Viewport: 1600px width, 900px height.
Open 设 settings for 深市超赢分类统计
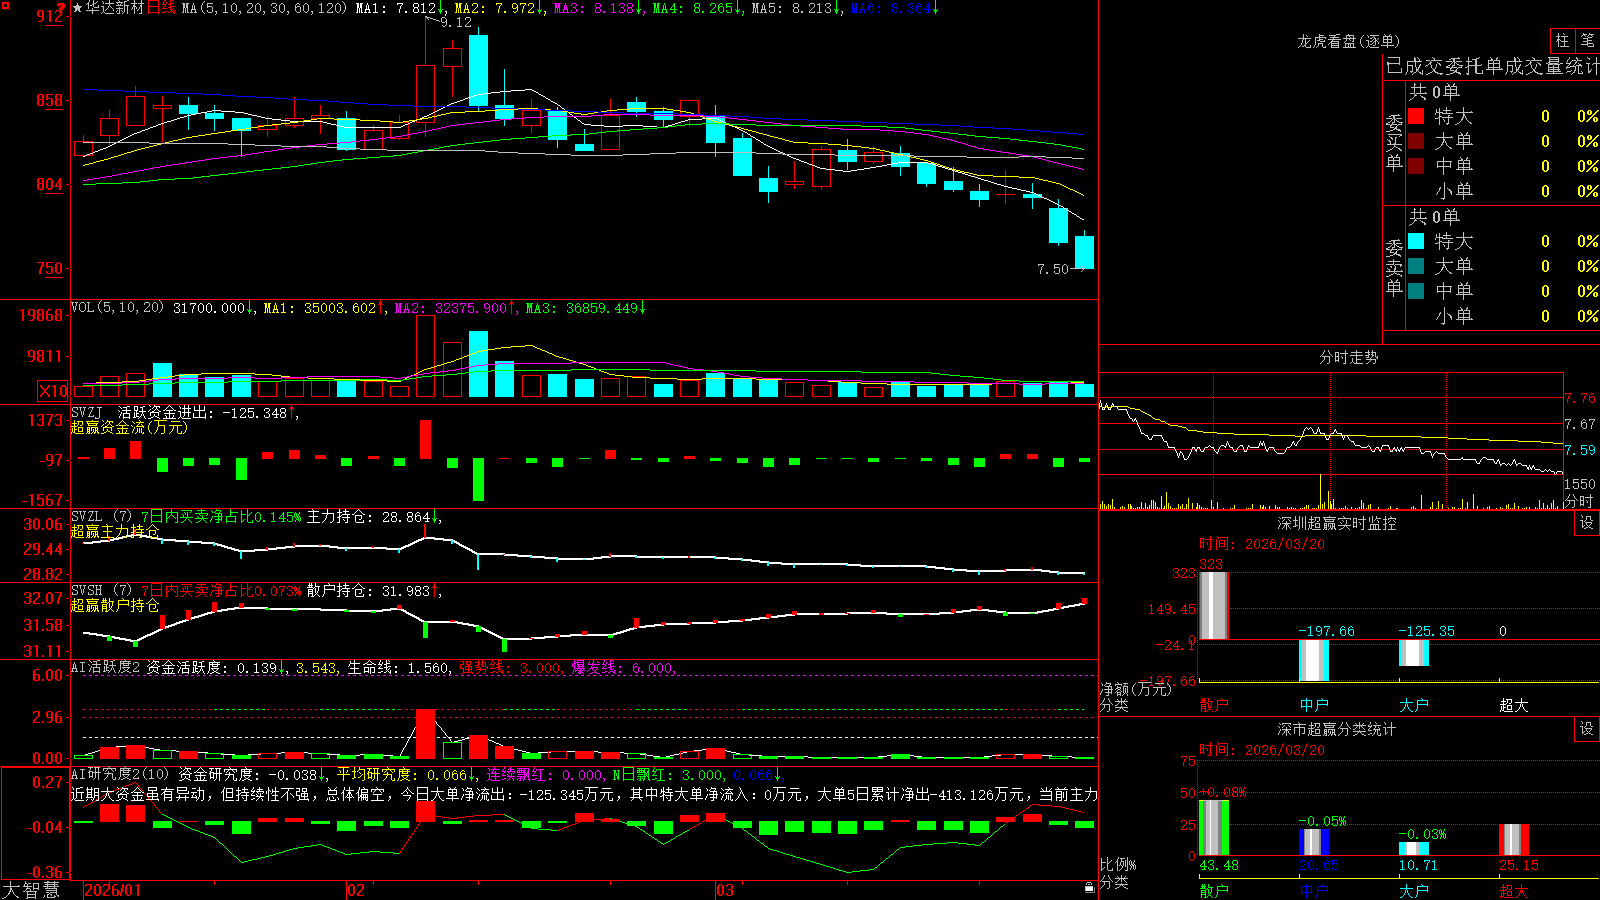point(1587,729)
